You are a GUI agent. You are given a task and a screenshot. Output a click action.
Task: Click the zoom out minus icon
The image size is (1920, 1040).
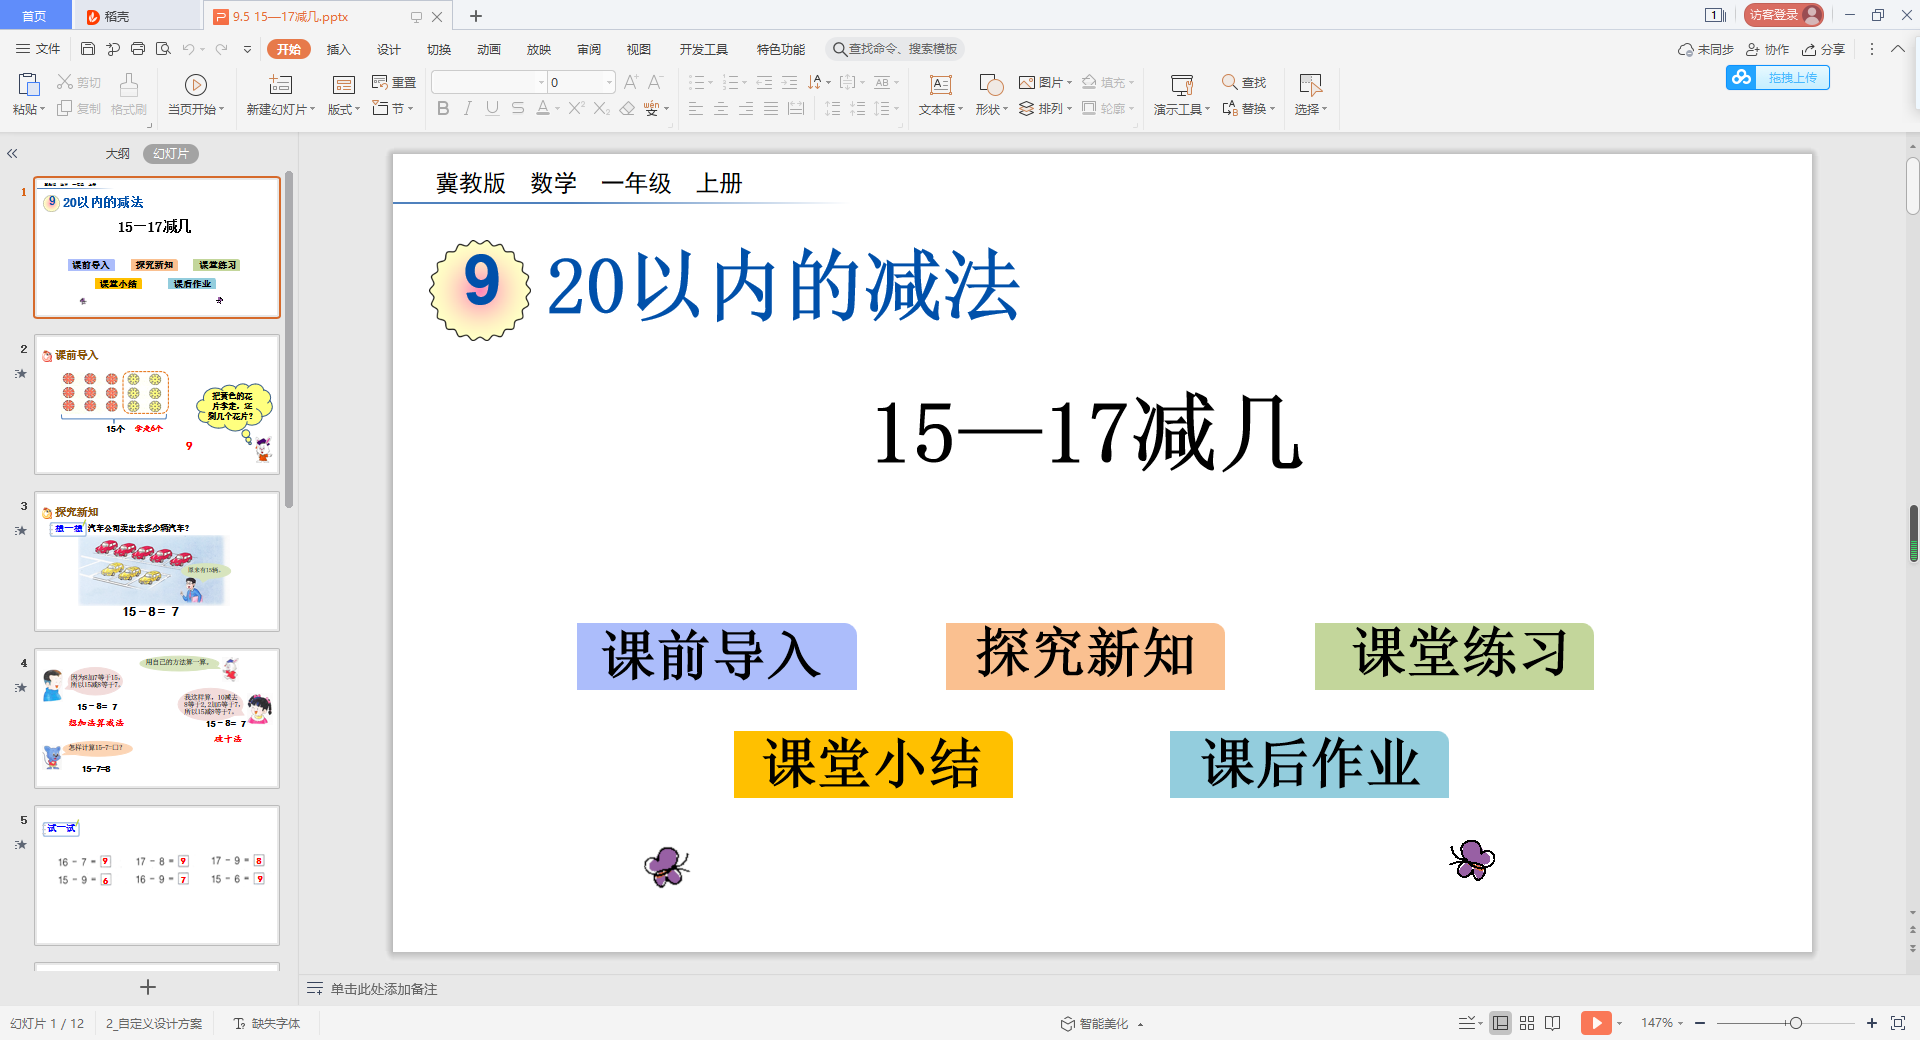coord(1700,1023)
